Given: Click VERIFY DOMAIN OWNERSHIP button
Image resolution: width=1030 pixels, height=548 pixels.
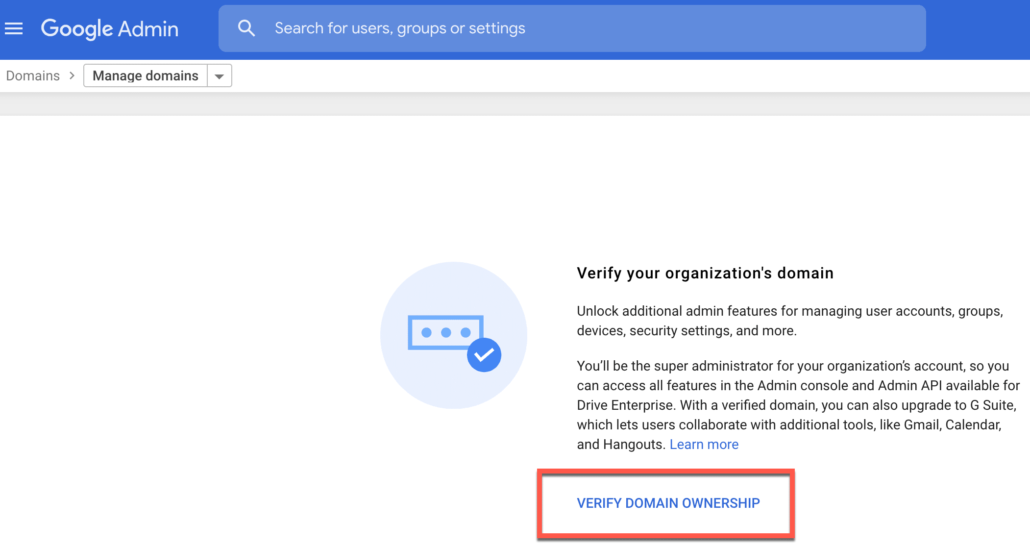Looking at the screenshot, I should (668, 503).
